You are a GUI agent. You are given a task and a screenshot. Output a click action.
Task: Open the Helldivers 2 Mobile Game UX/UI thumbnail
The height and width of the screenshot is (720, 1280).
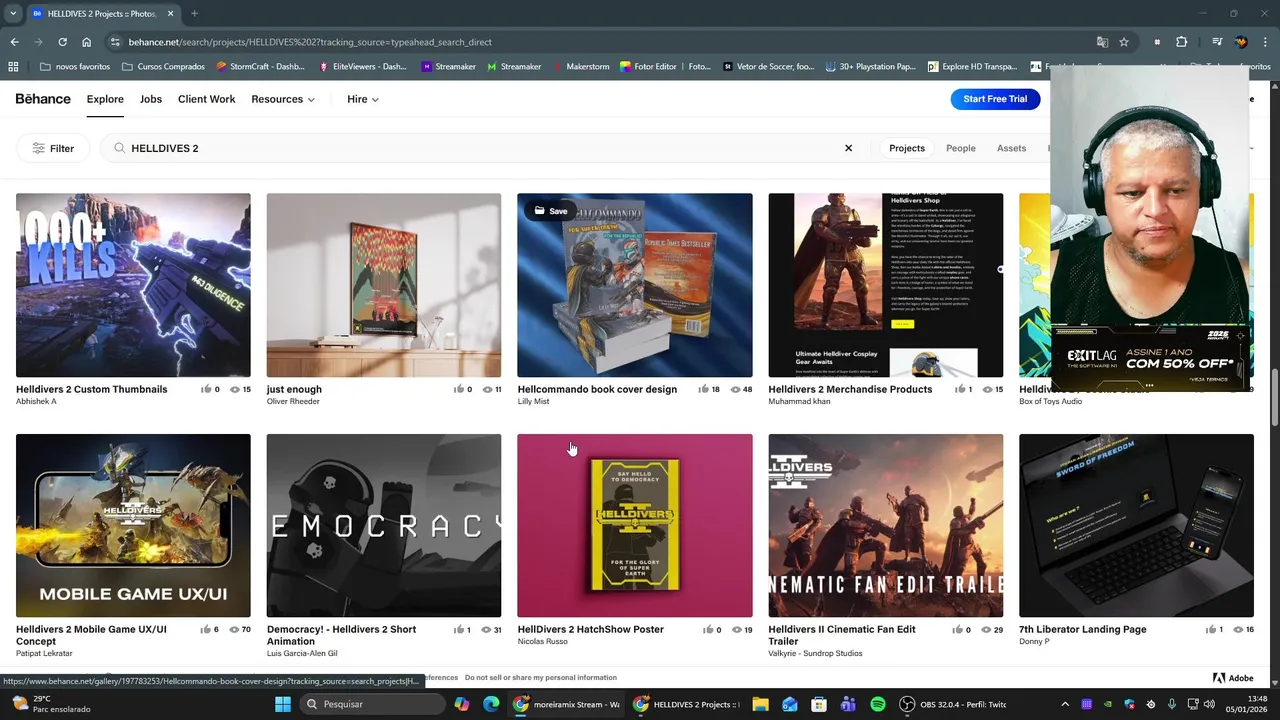point(133,525)
